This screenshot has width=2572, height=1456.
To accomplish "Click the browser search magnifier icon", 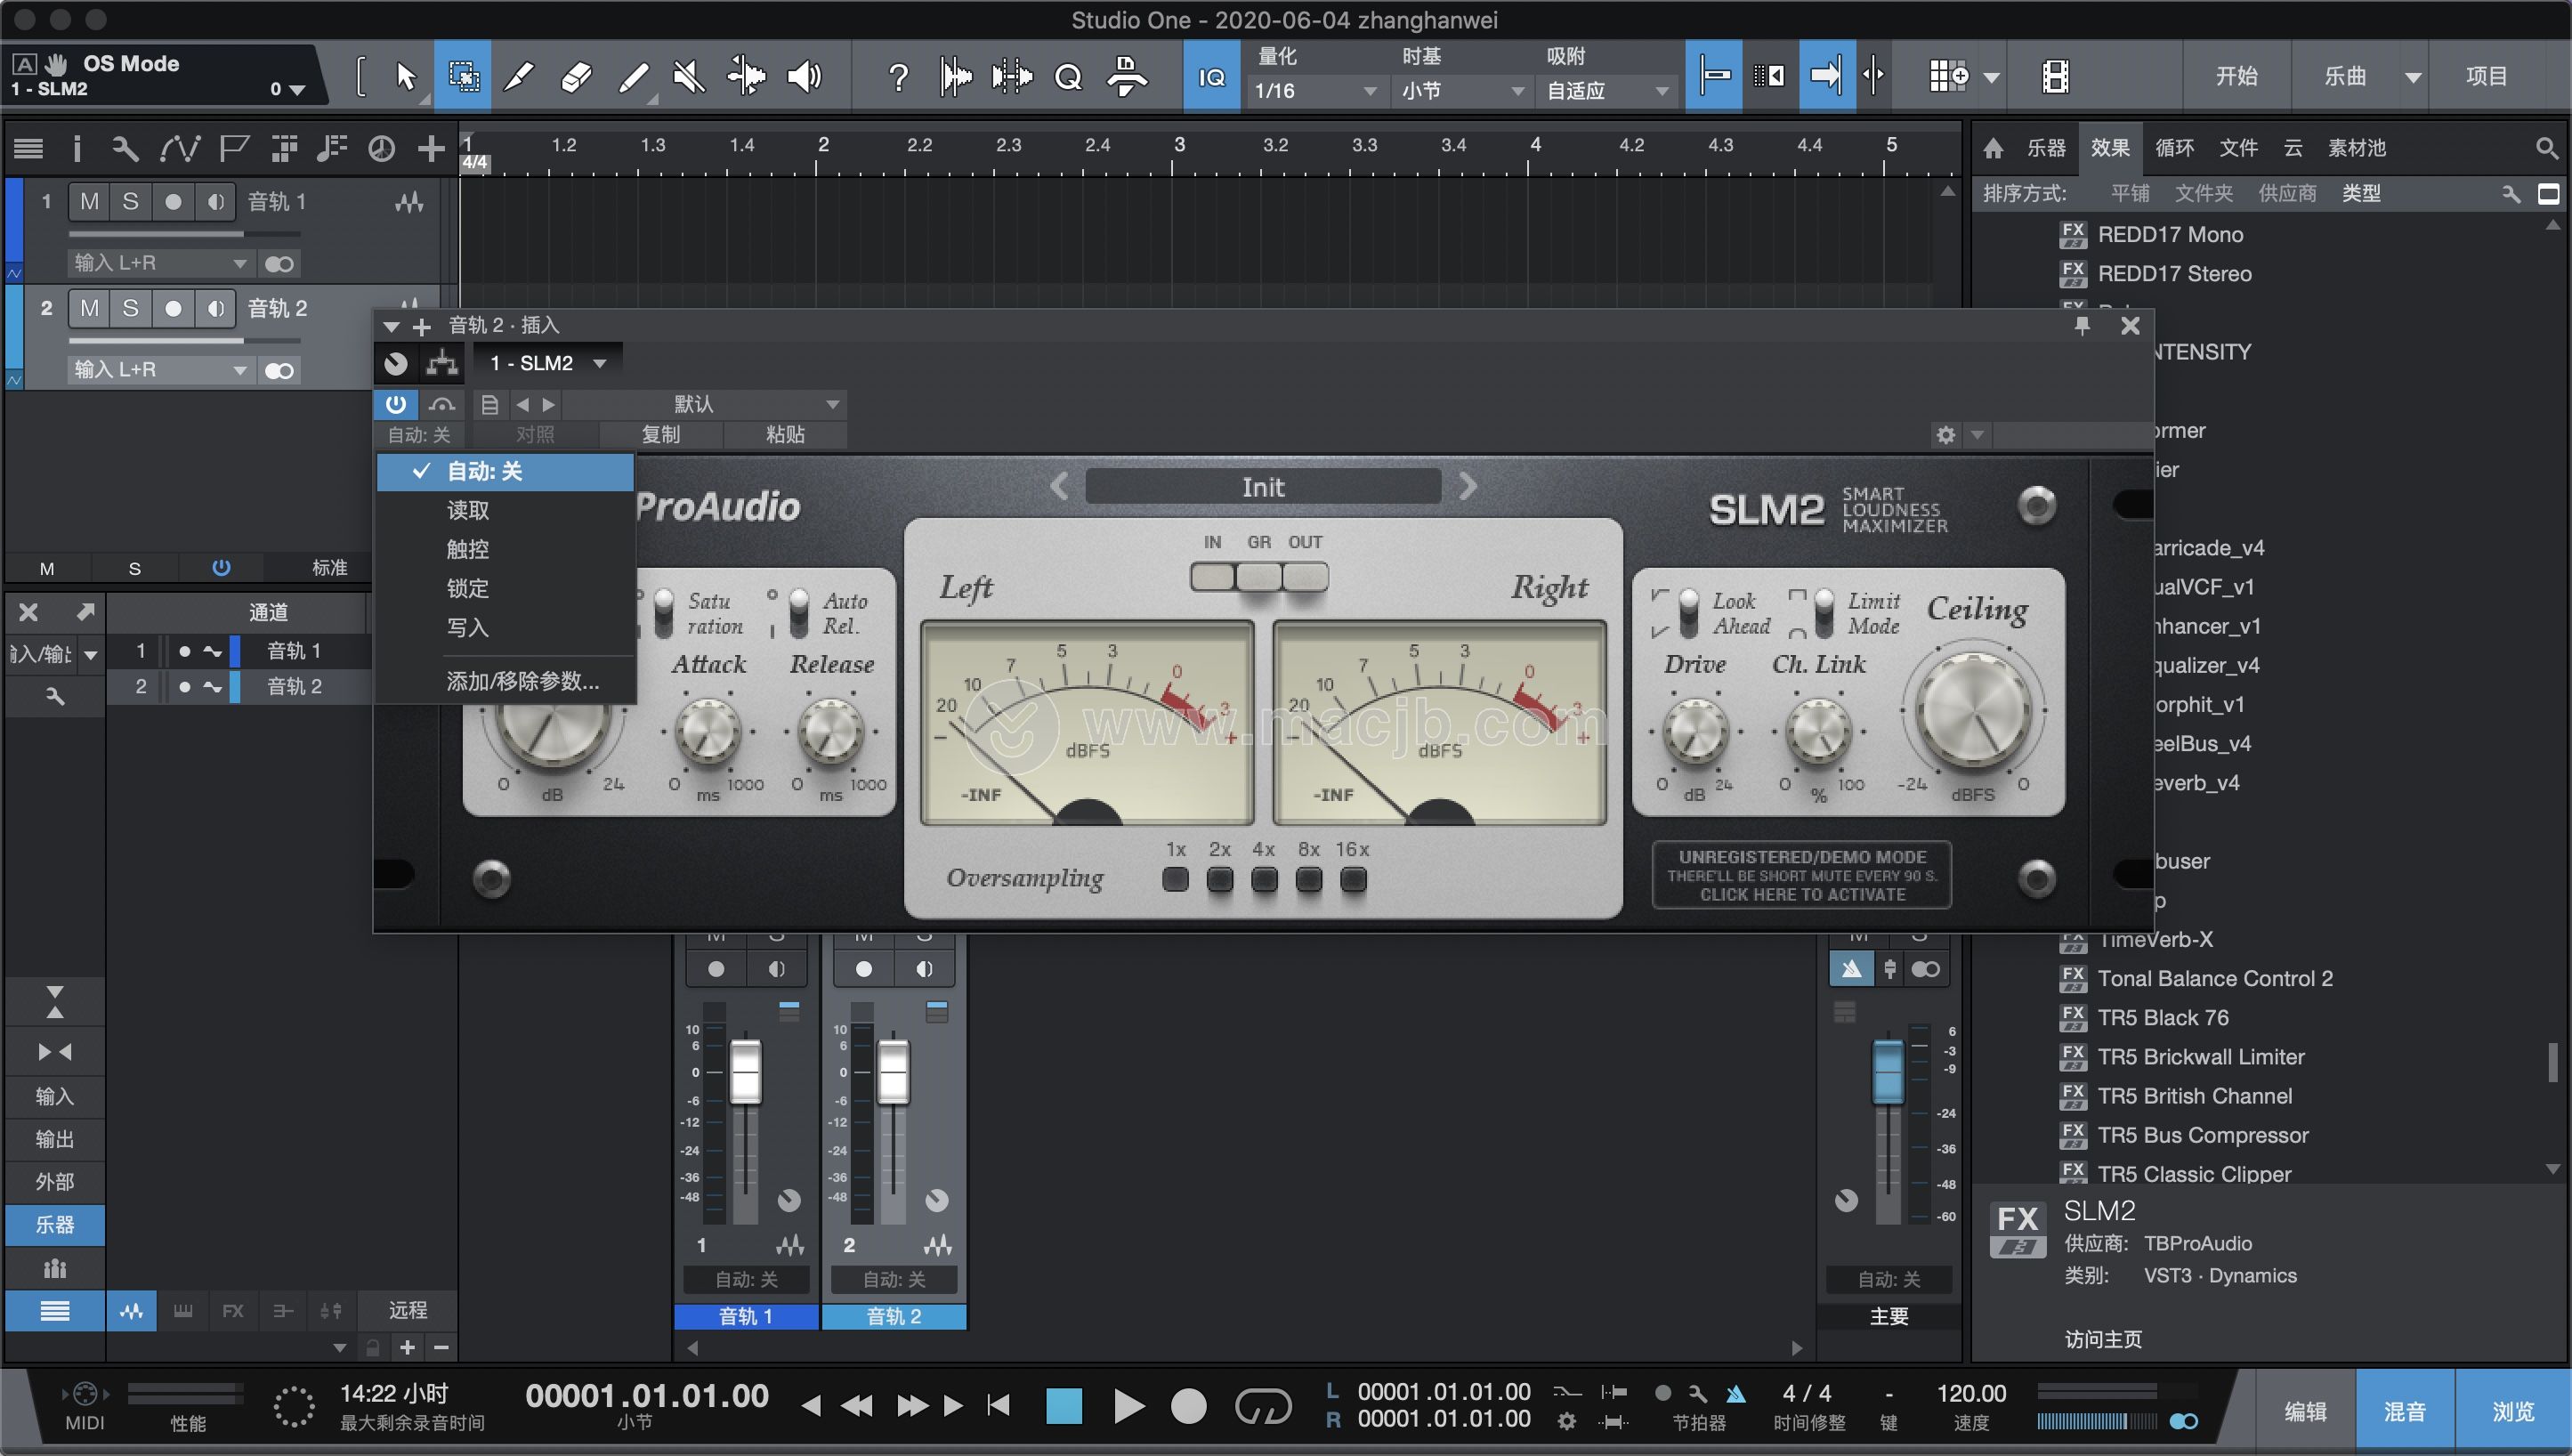I will [2546, 148].
